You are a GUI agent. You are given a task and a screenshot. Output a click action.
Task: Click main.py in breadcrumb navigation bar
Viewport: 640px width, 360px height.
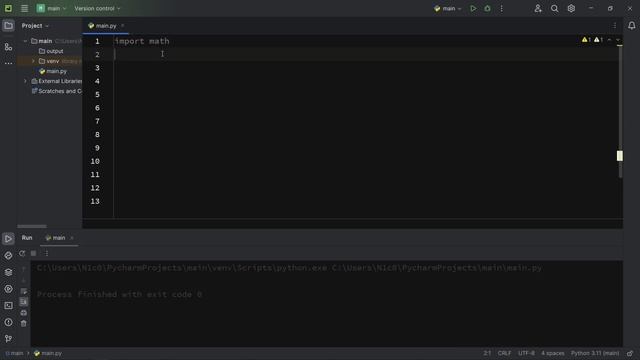[48, 353]
